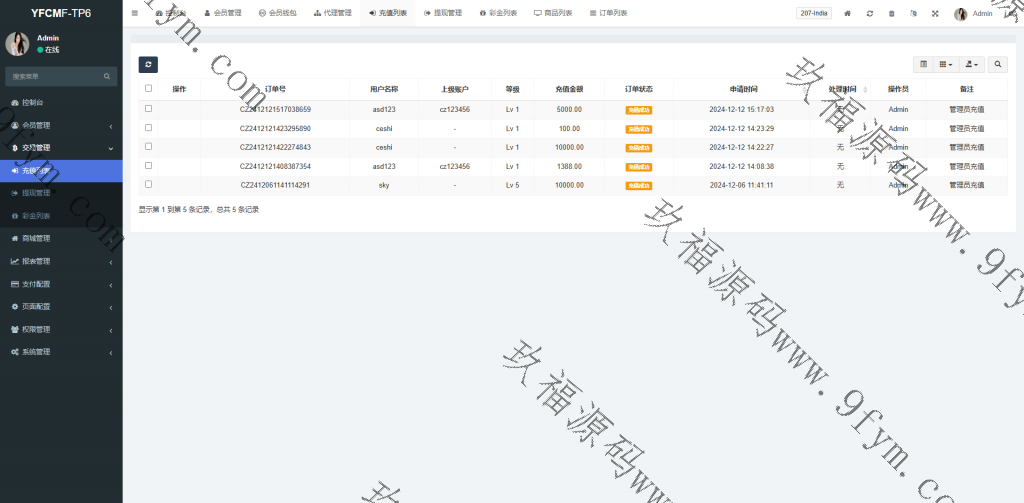This screenshot has height=503, width=1024.
Task: Click the 207-India button in top bar
Action: [813, 13]
